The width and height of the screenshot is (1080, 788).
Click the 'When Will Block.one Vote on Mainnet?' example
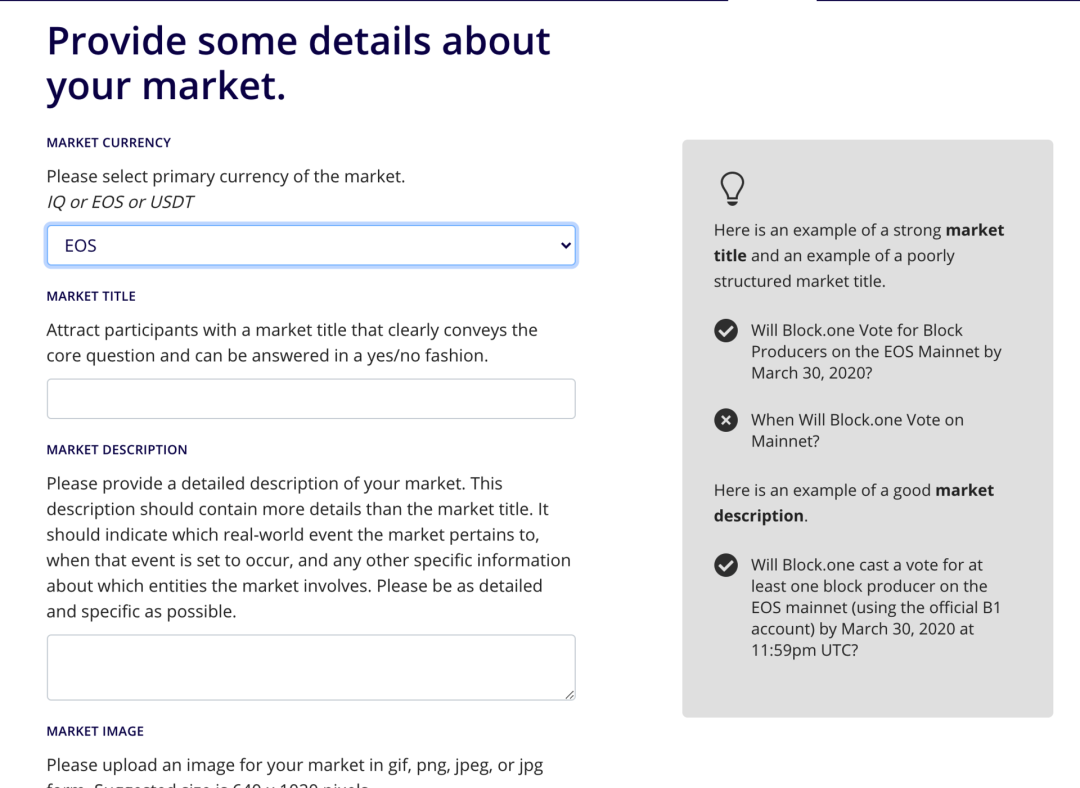click(x=857, y=431)
